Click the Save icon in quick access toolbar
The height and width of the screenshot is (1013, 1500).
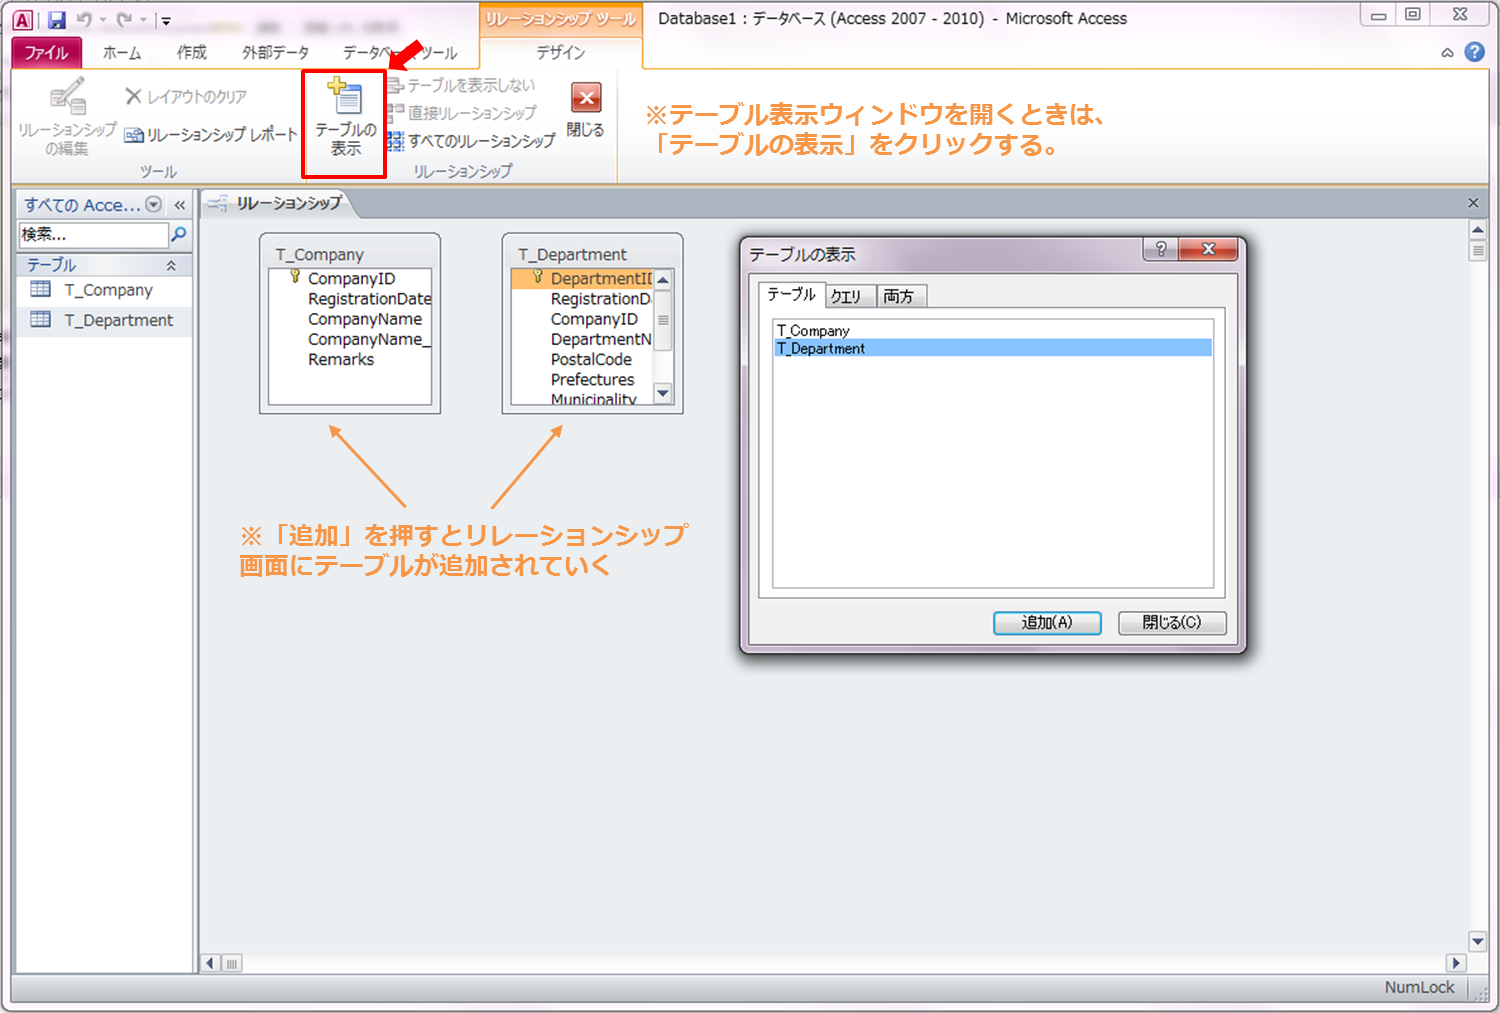57,20
